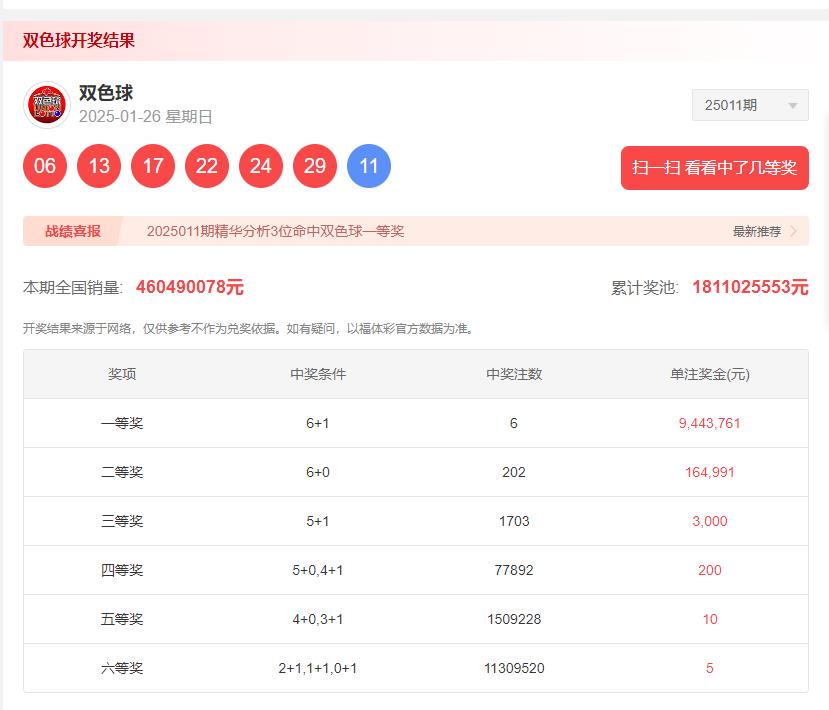Open the 25011期 issue dropdown
This screenshot has width=829, height=710.
(x=750, y=105)
